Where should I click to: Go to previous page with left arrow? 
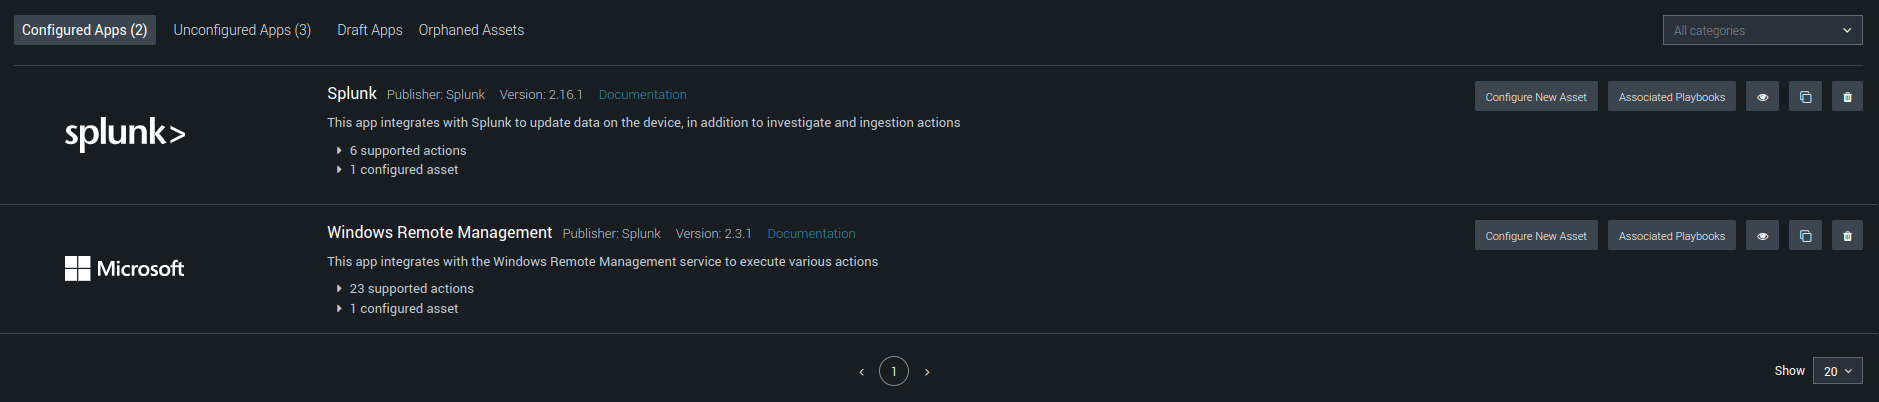(x=861, y=372)
